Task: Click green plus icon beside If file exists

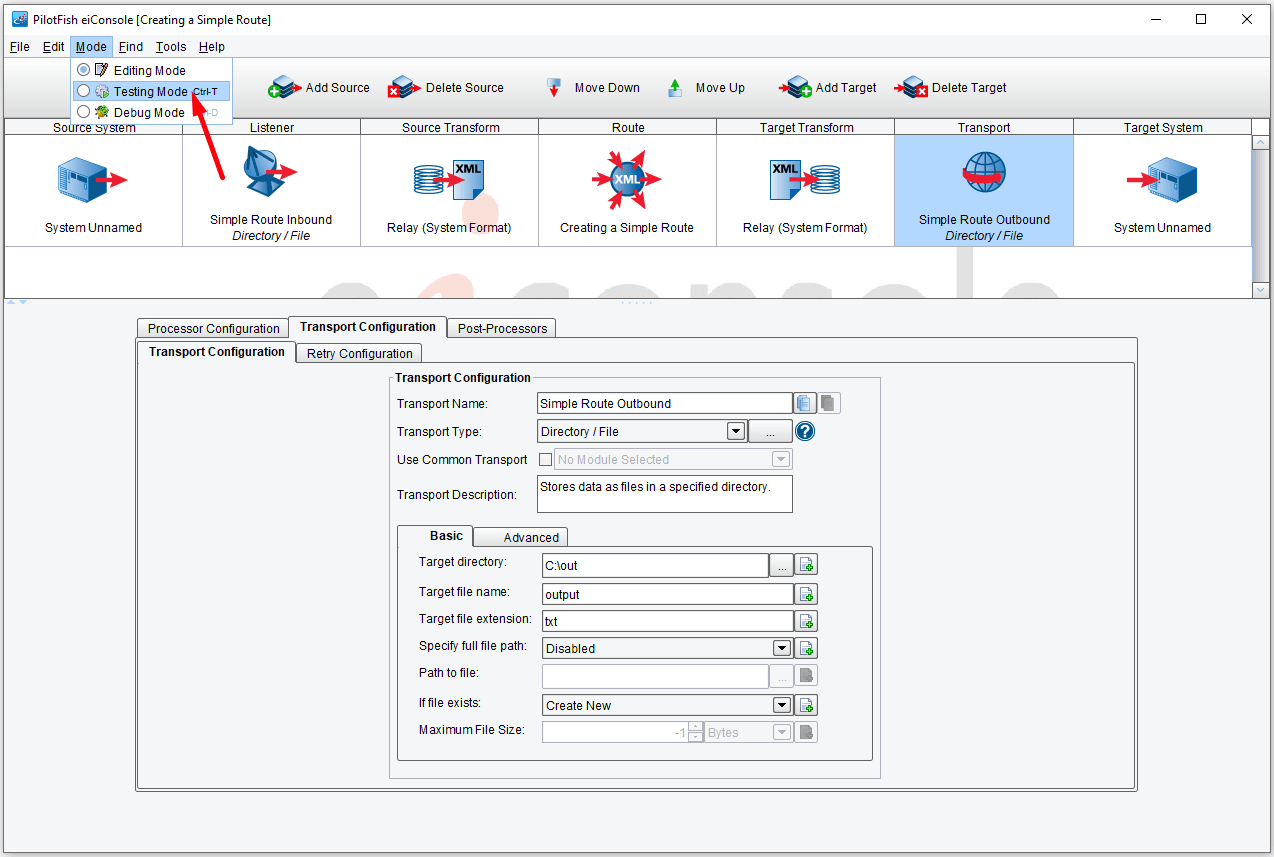Action: [807, 705]
